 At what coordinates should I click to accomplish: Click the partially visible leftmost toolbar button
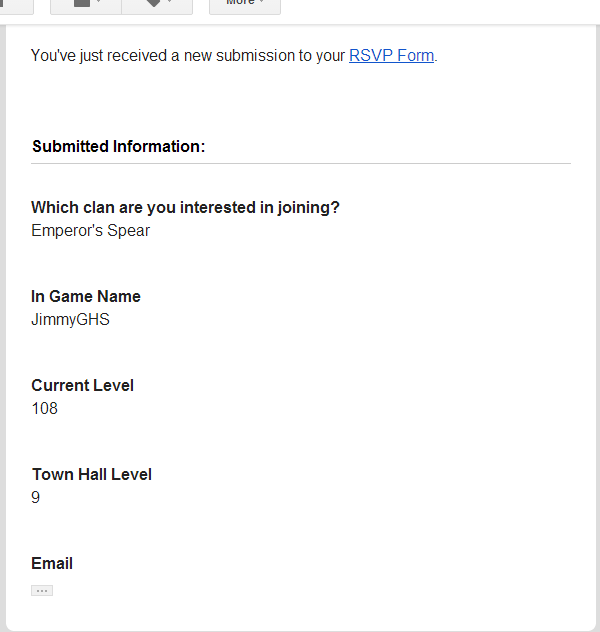[16, 4]
